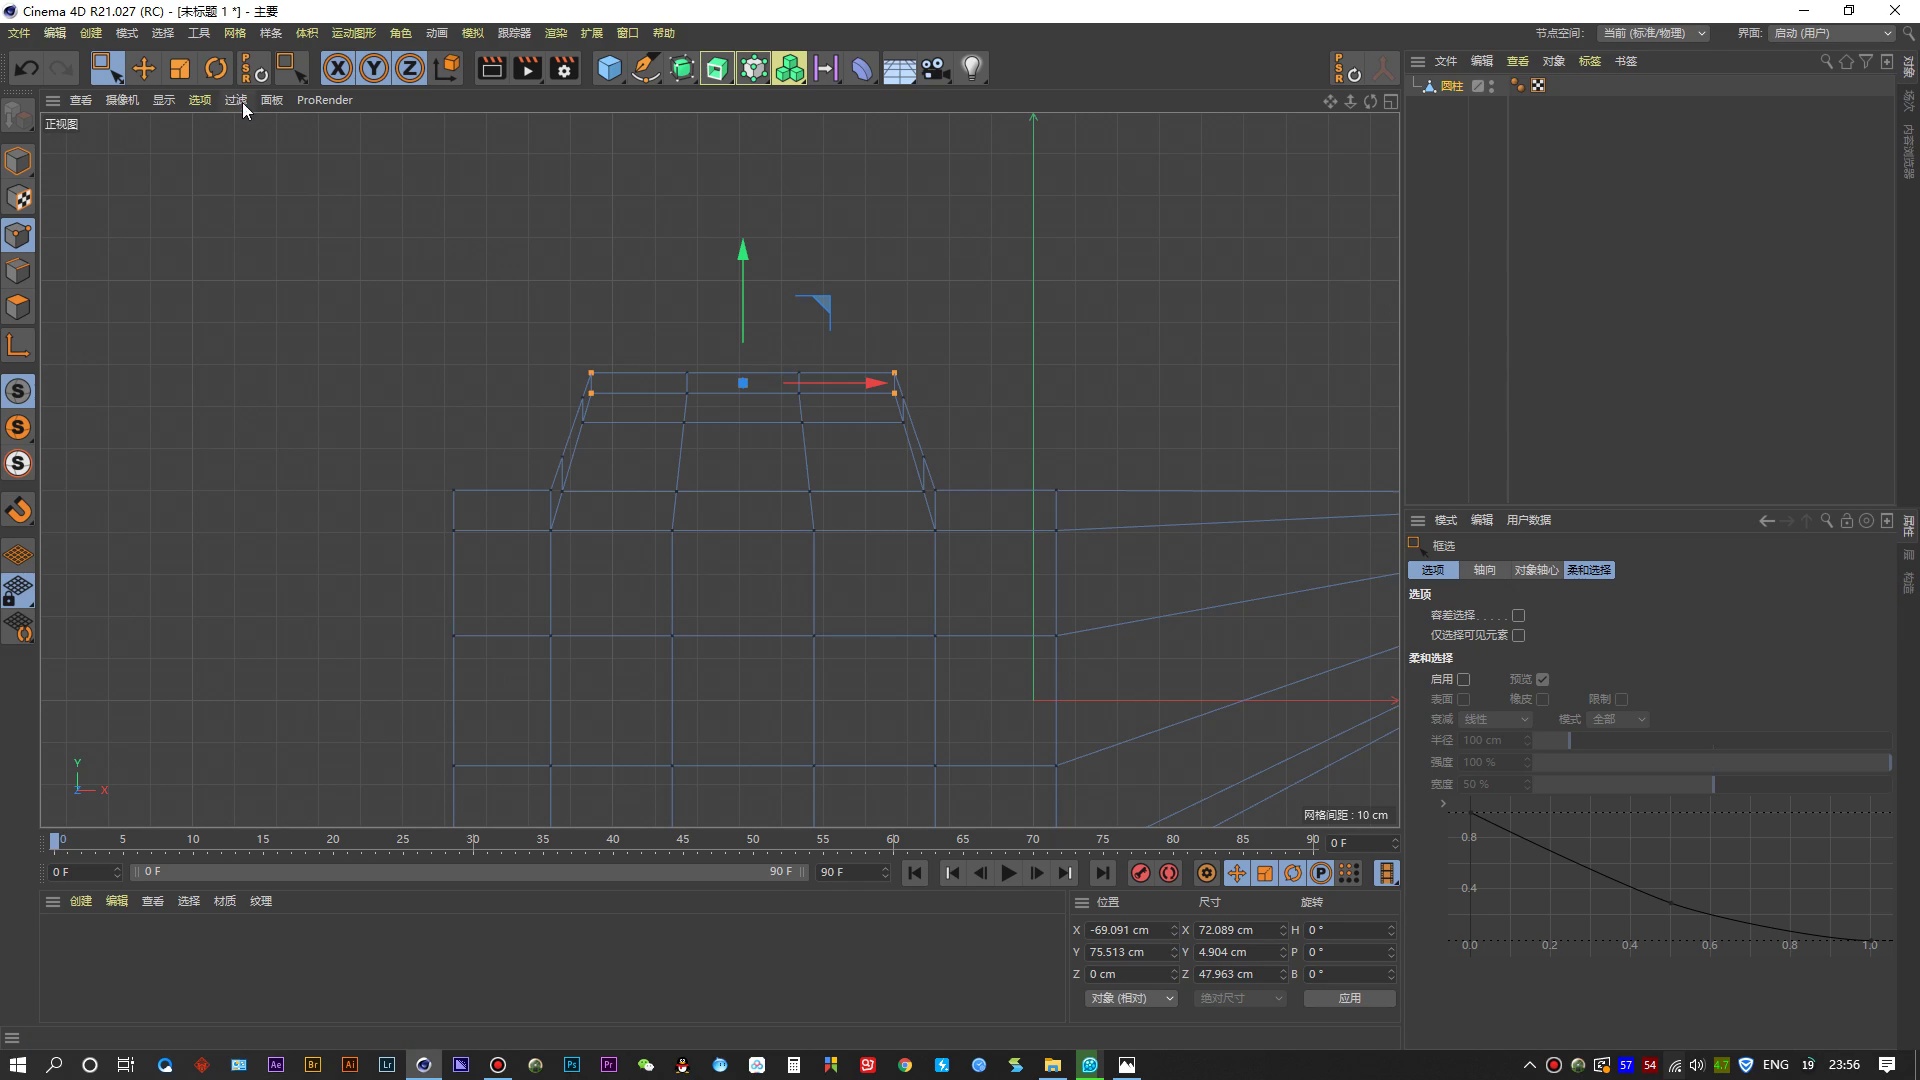Click the light bulb Light icon
This screenshot has height=1080, width=1920.
tap(971, 68)
